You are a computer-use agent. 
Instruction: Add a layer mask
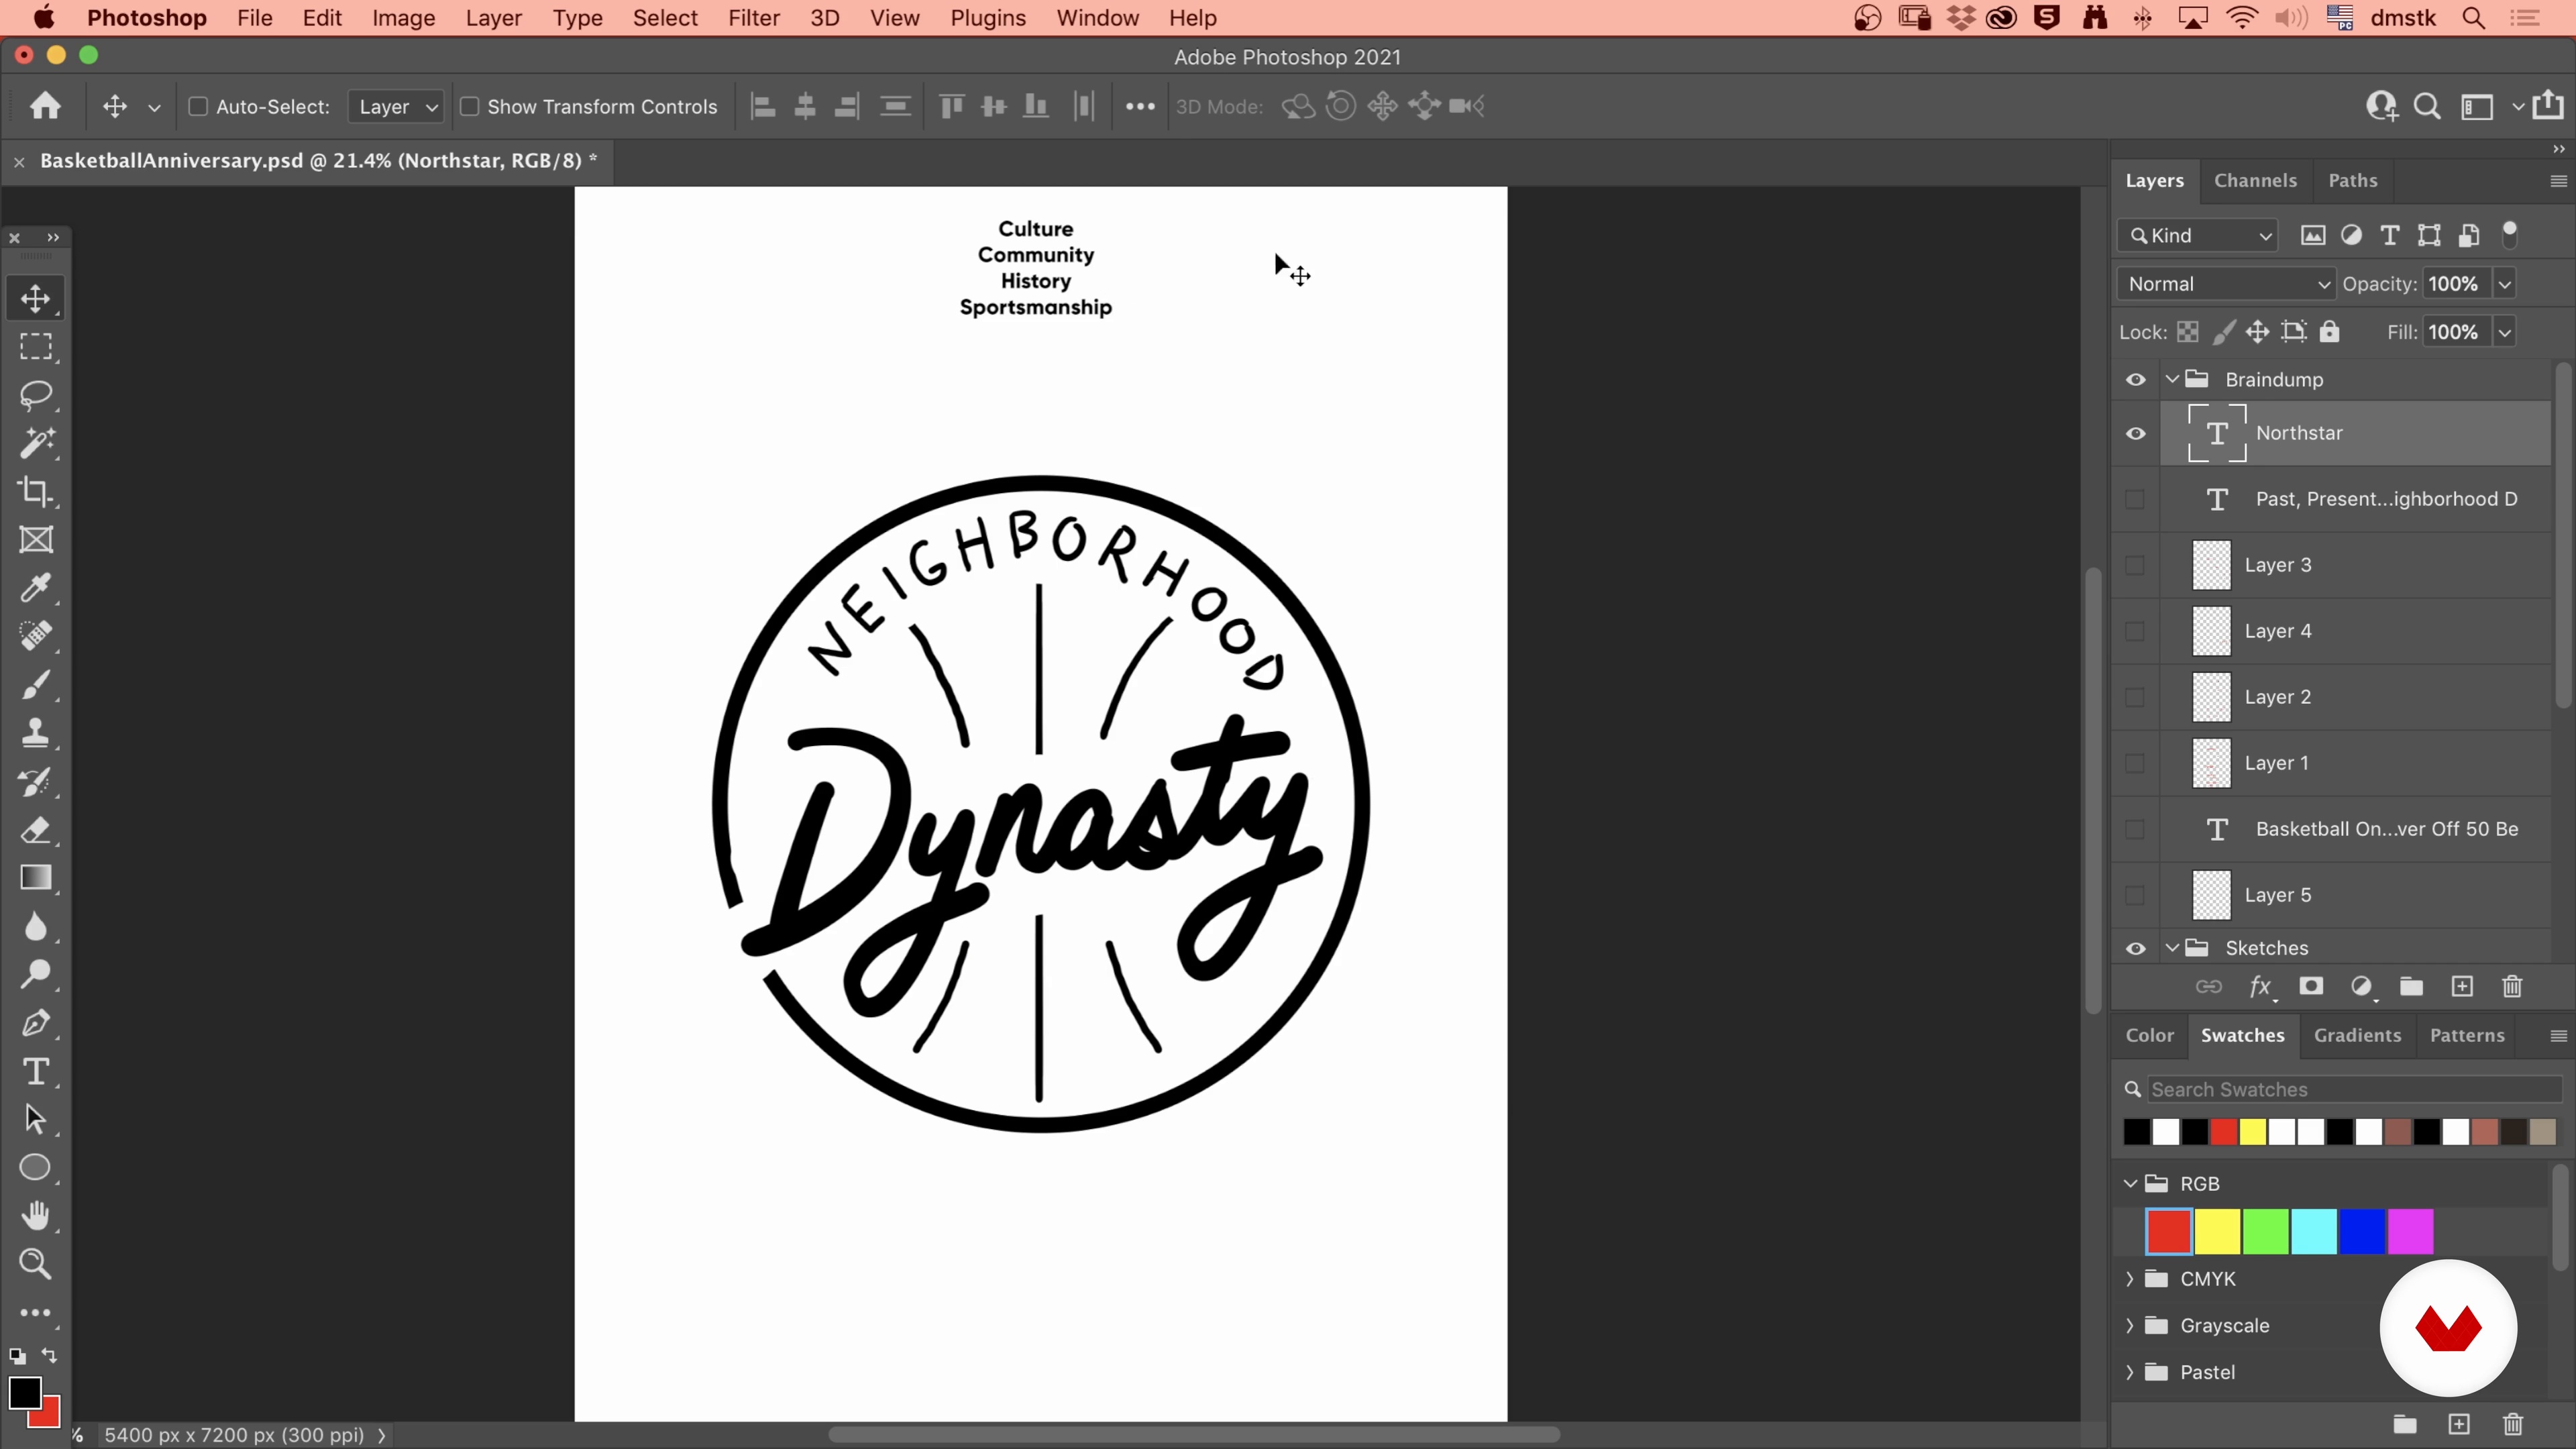tap(2311, 987)
